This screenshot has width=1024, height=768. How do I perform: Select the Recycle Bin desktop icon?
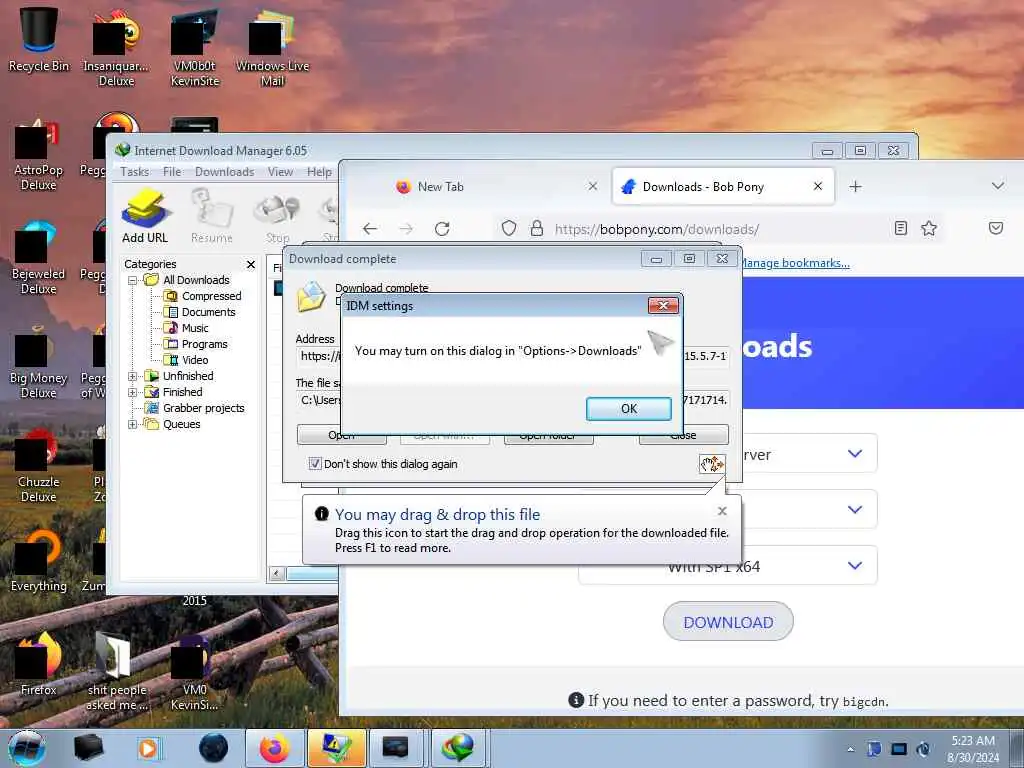(39, 39)
